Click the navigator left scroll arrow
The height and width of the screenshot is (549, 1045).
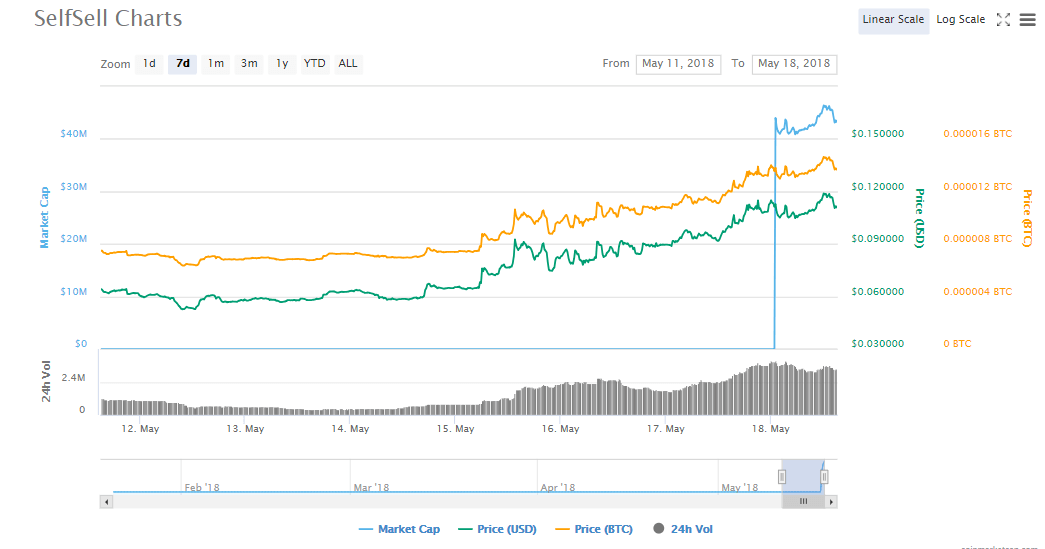(107, 501)
